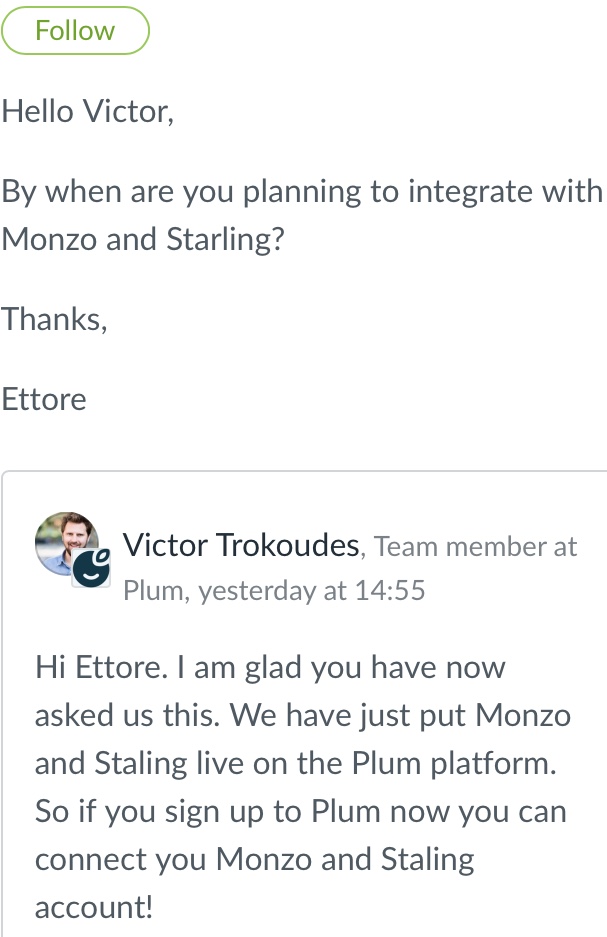Click the word "Plum," before the timestamp
The image size is (607, 937).
[157, 591]
